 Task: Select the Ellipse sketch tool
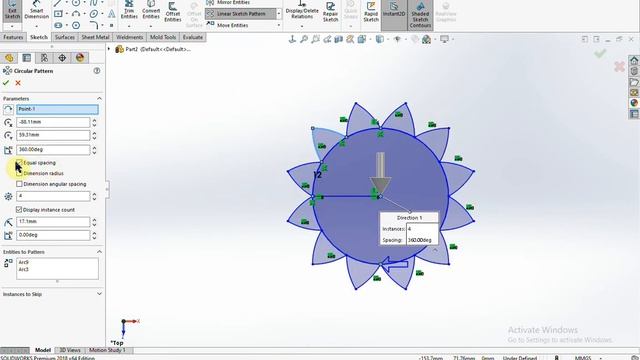(94, 14)
